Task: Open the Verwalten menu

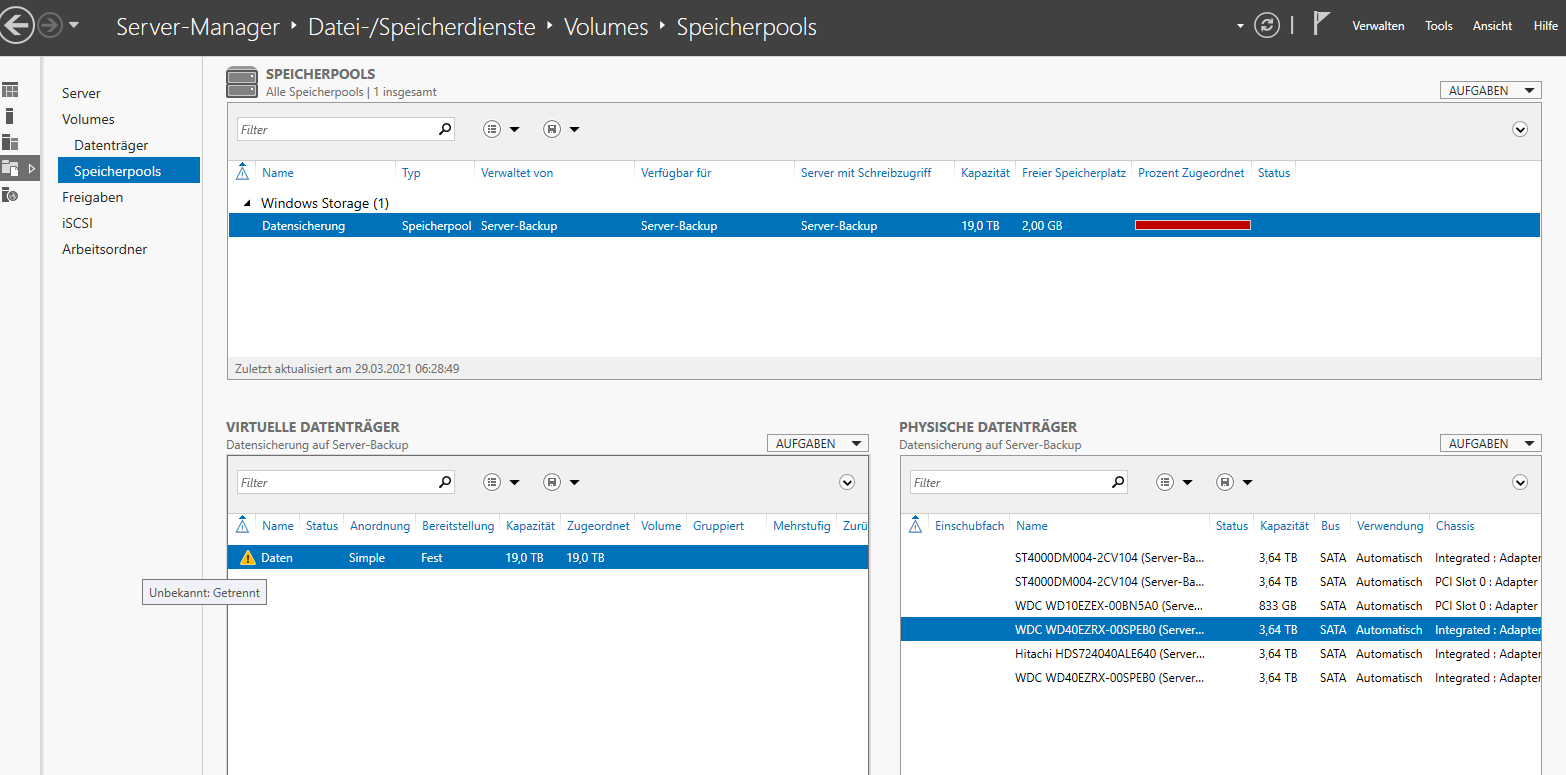Action: point(1378,26)
